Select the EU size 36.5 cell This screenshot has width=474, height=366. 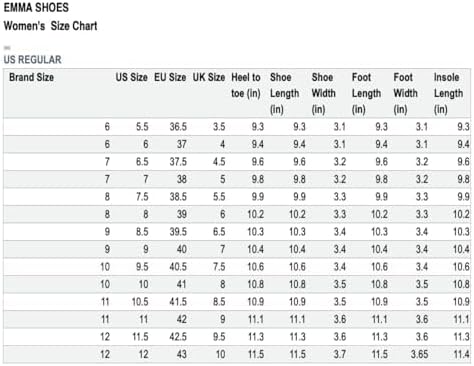point(178,127)
